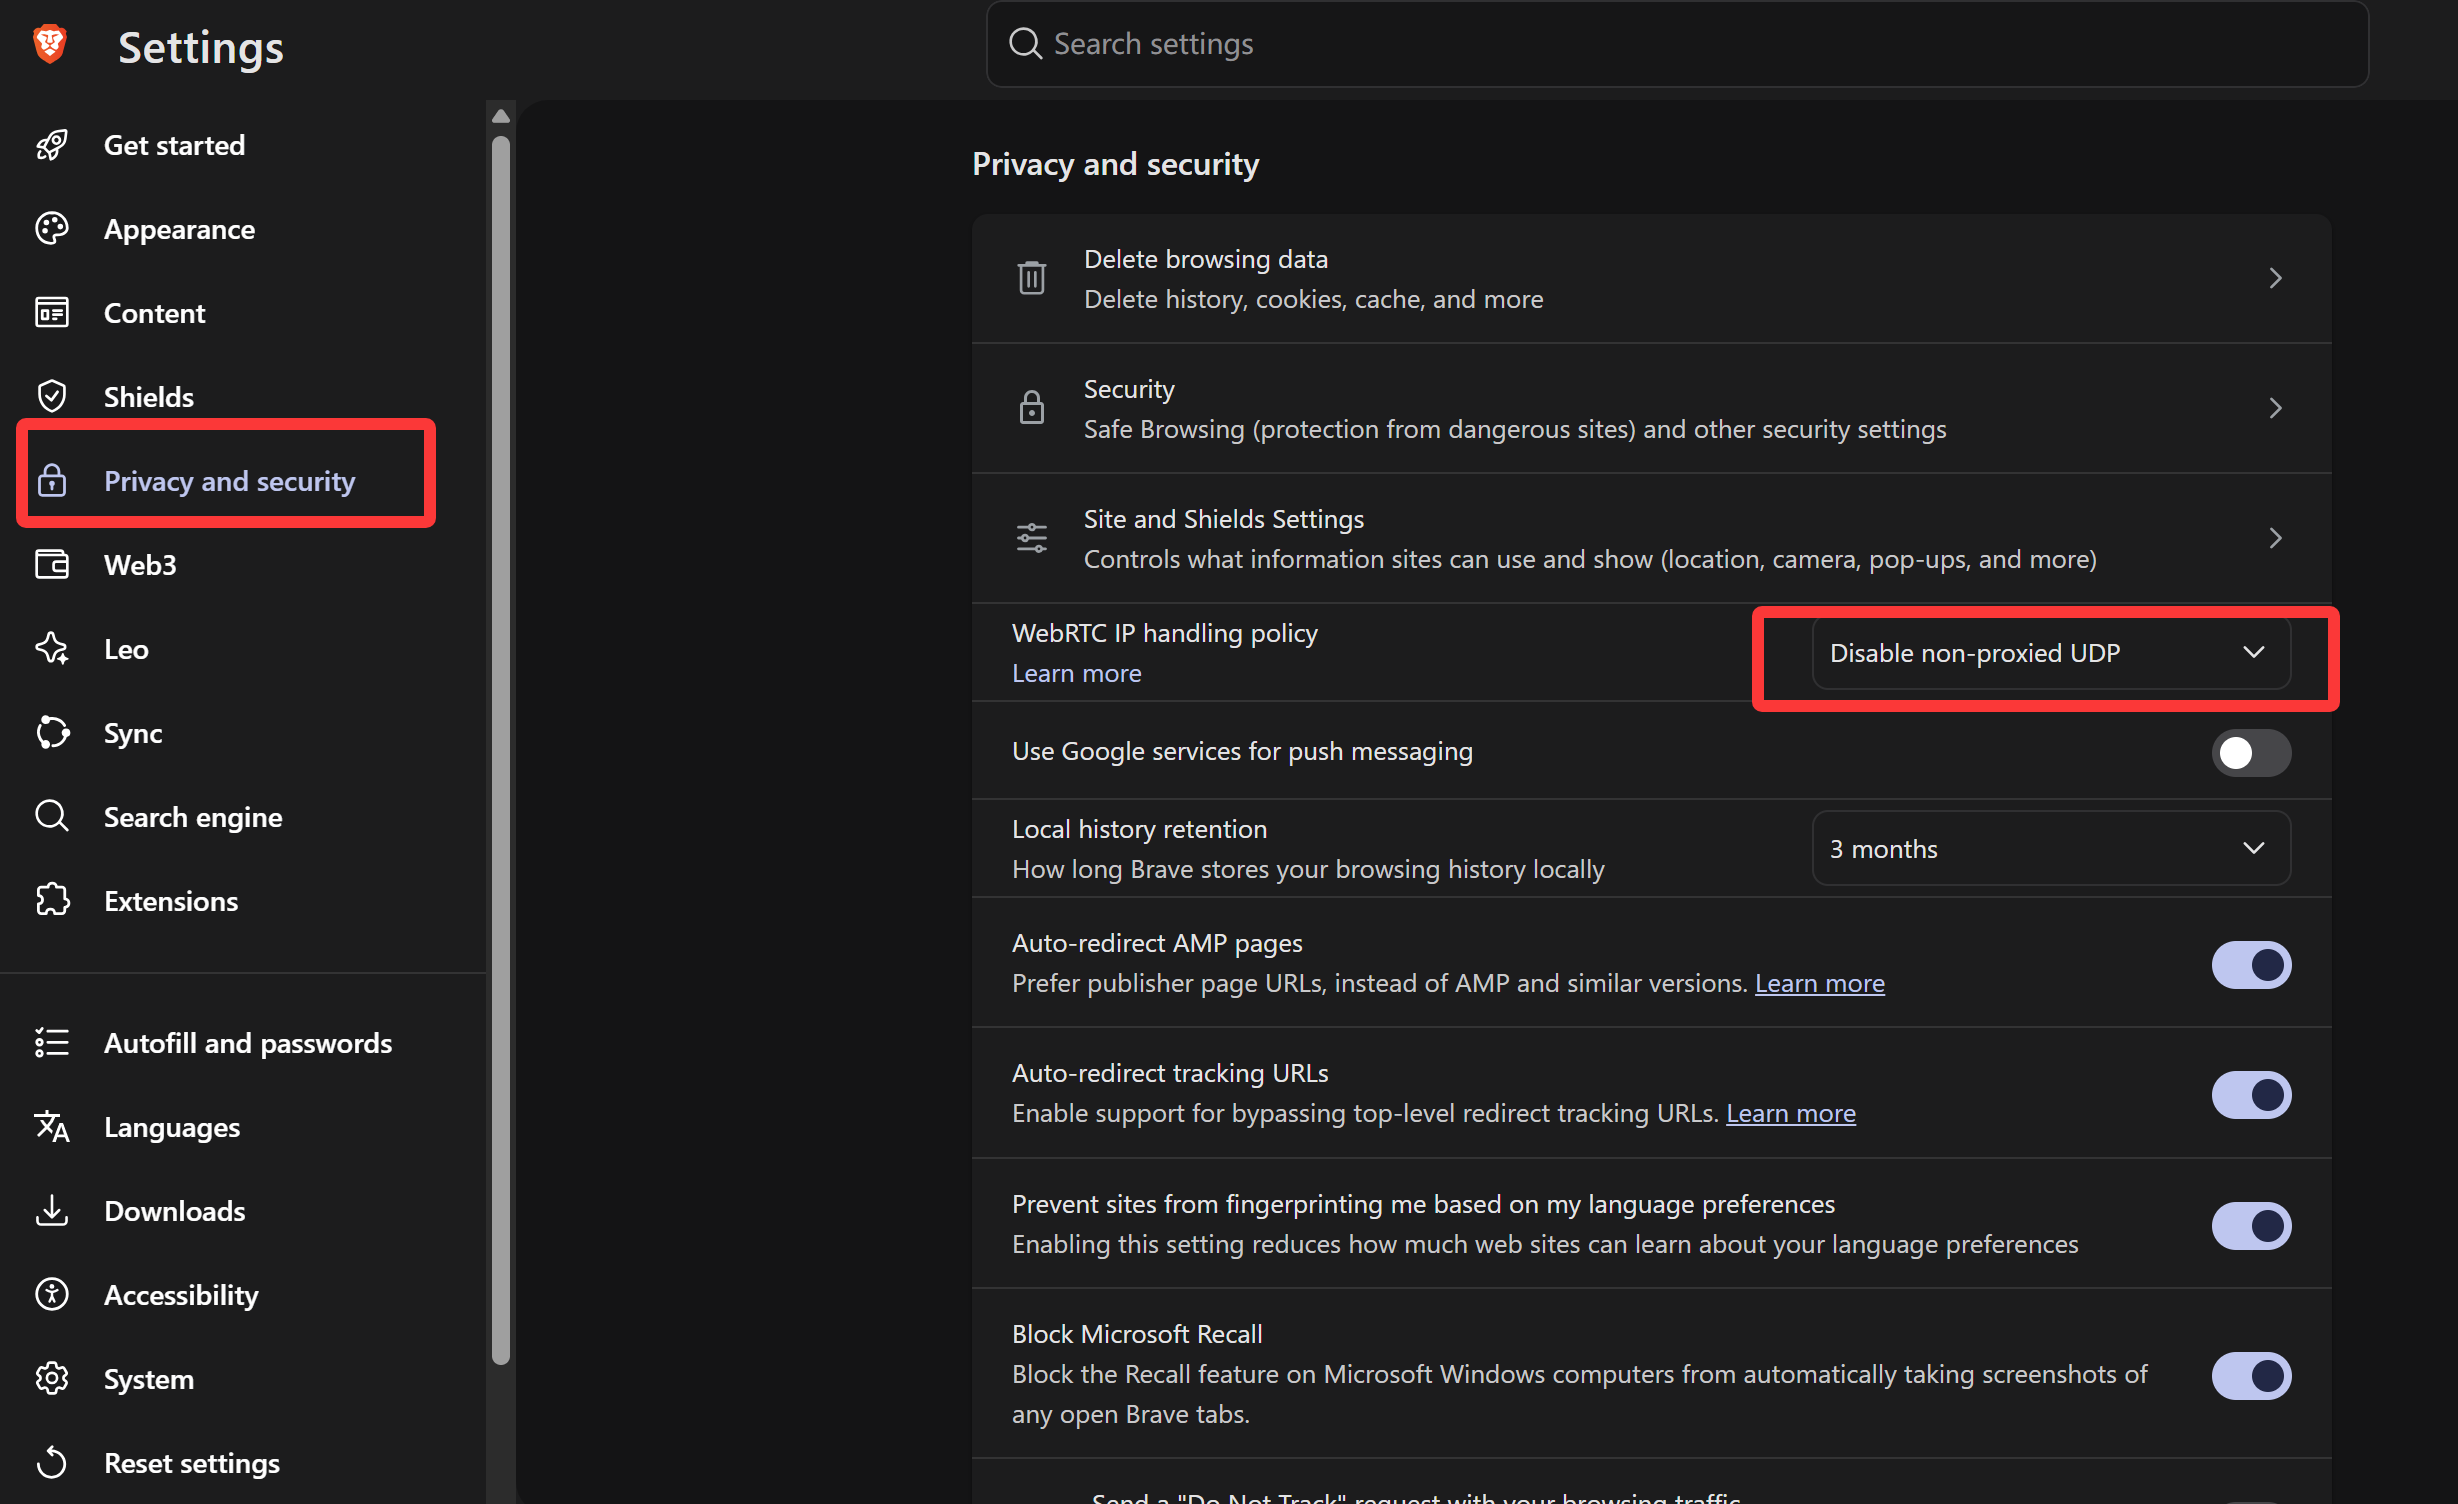Expand Site and Shields Settings chevron

tap(2275, 538)
